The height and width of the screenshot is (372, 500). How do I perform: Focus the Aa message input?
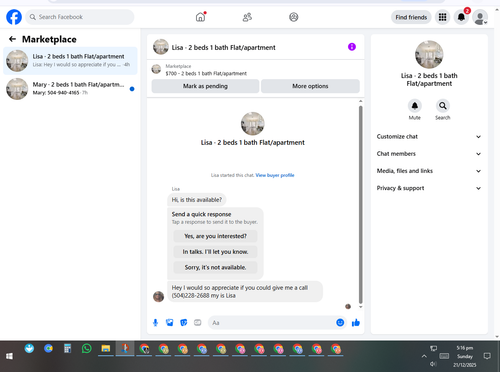[272, 323]
